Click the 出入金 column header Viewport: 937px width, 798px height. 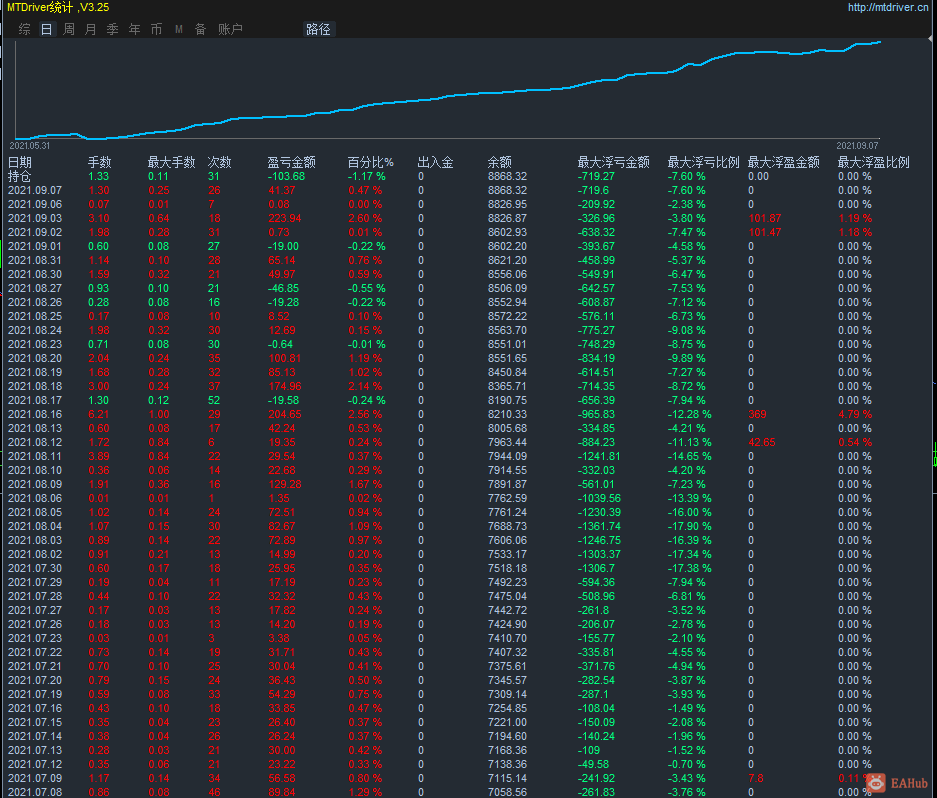coord(436,162)
